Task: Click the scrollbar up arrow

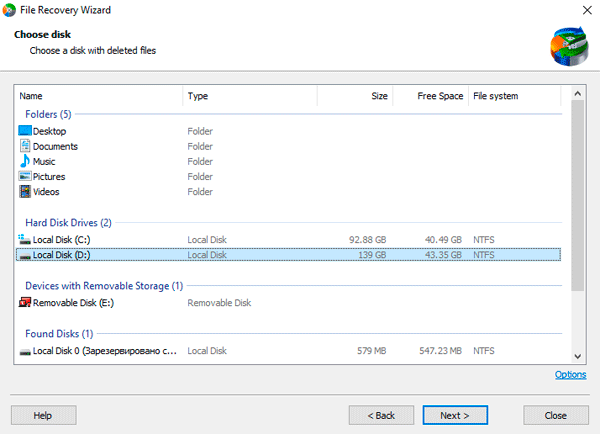Action: 578,93
